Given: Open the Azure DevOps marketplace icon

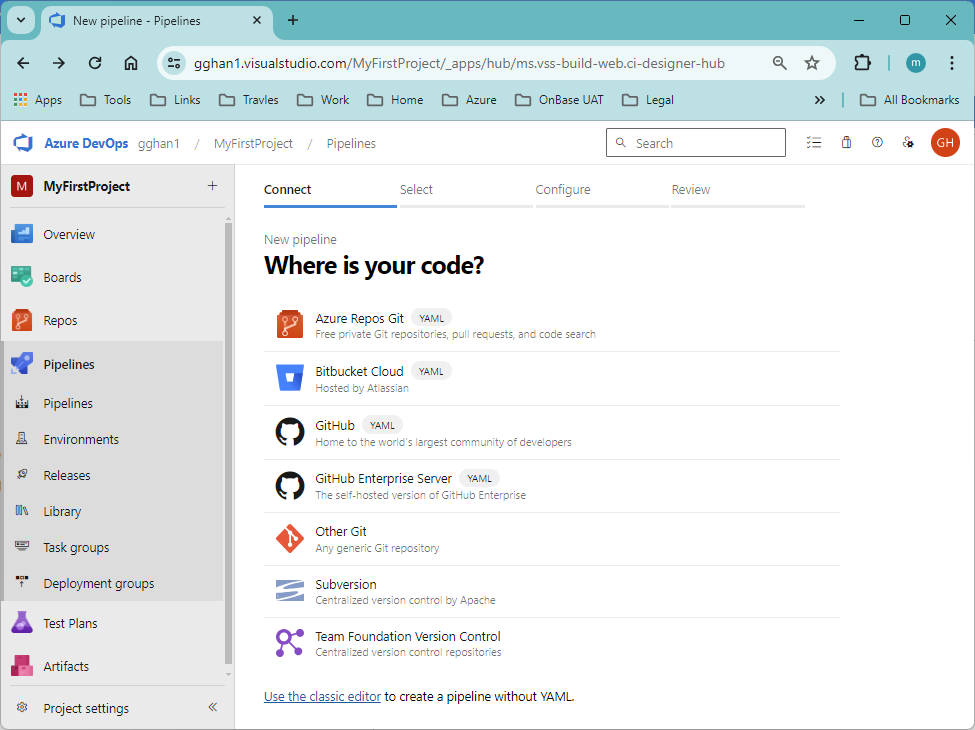Looking at the screenshot, I should pyautogui.click(x=846, y=143).
